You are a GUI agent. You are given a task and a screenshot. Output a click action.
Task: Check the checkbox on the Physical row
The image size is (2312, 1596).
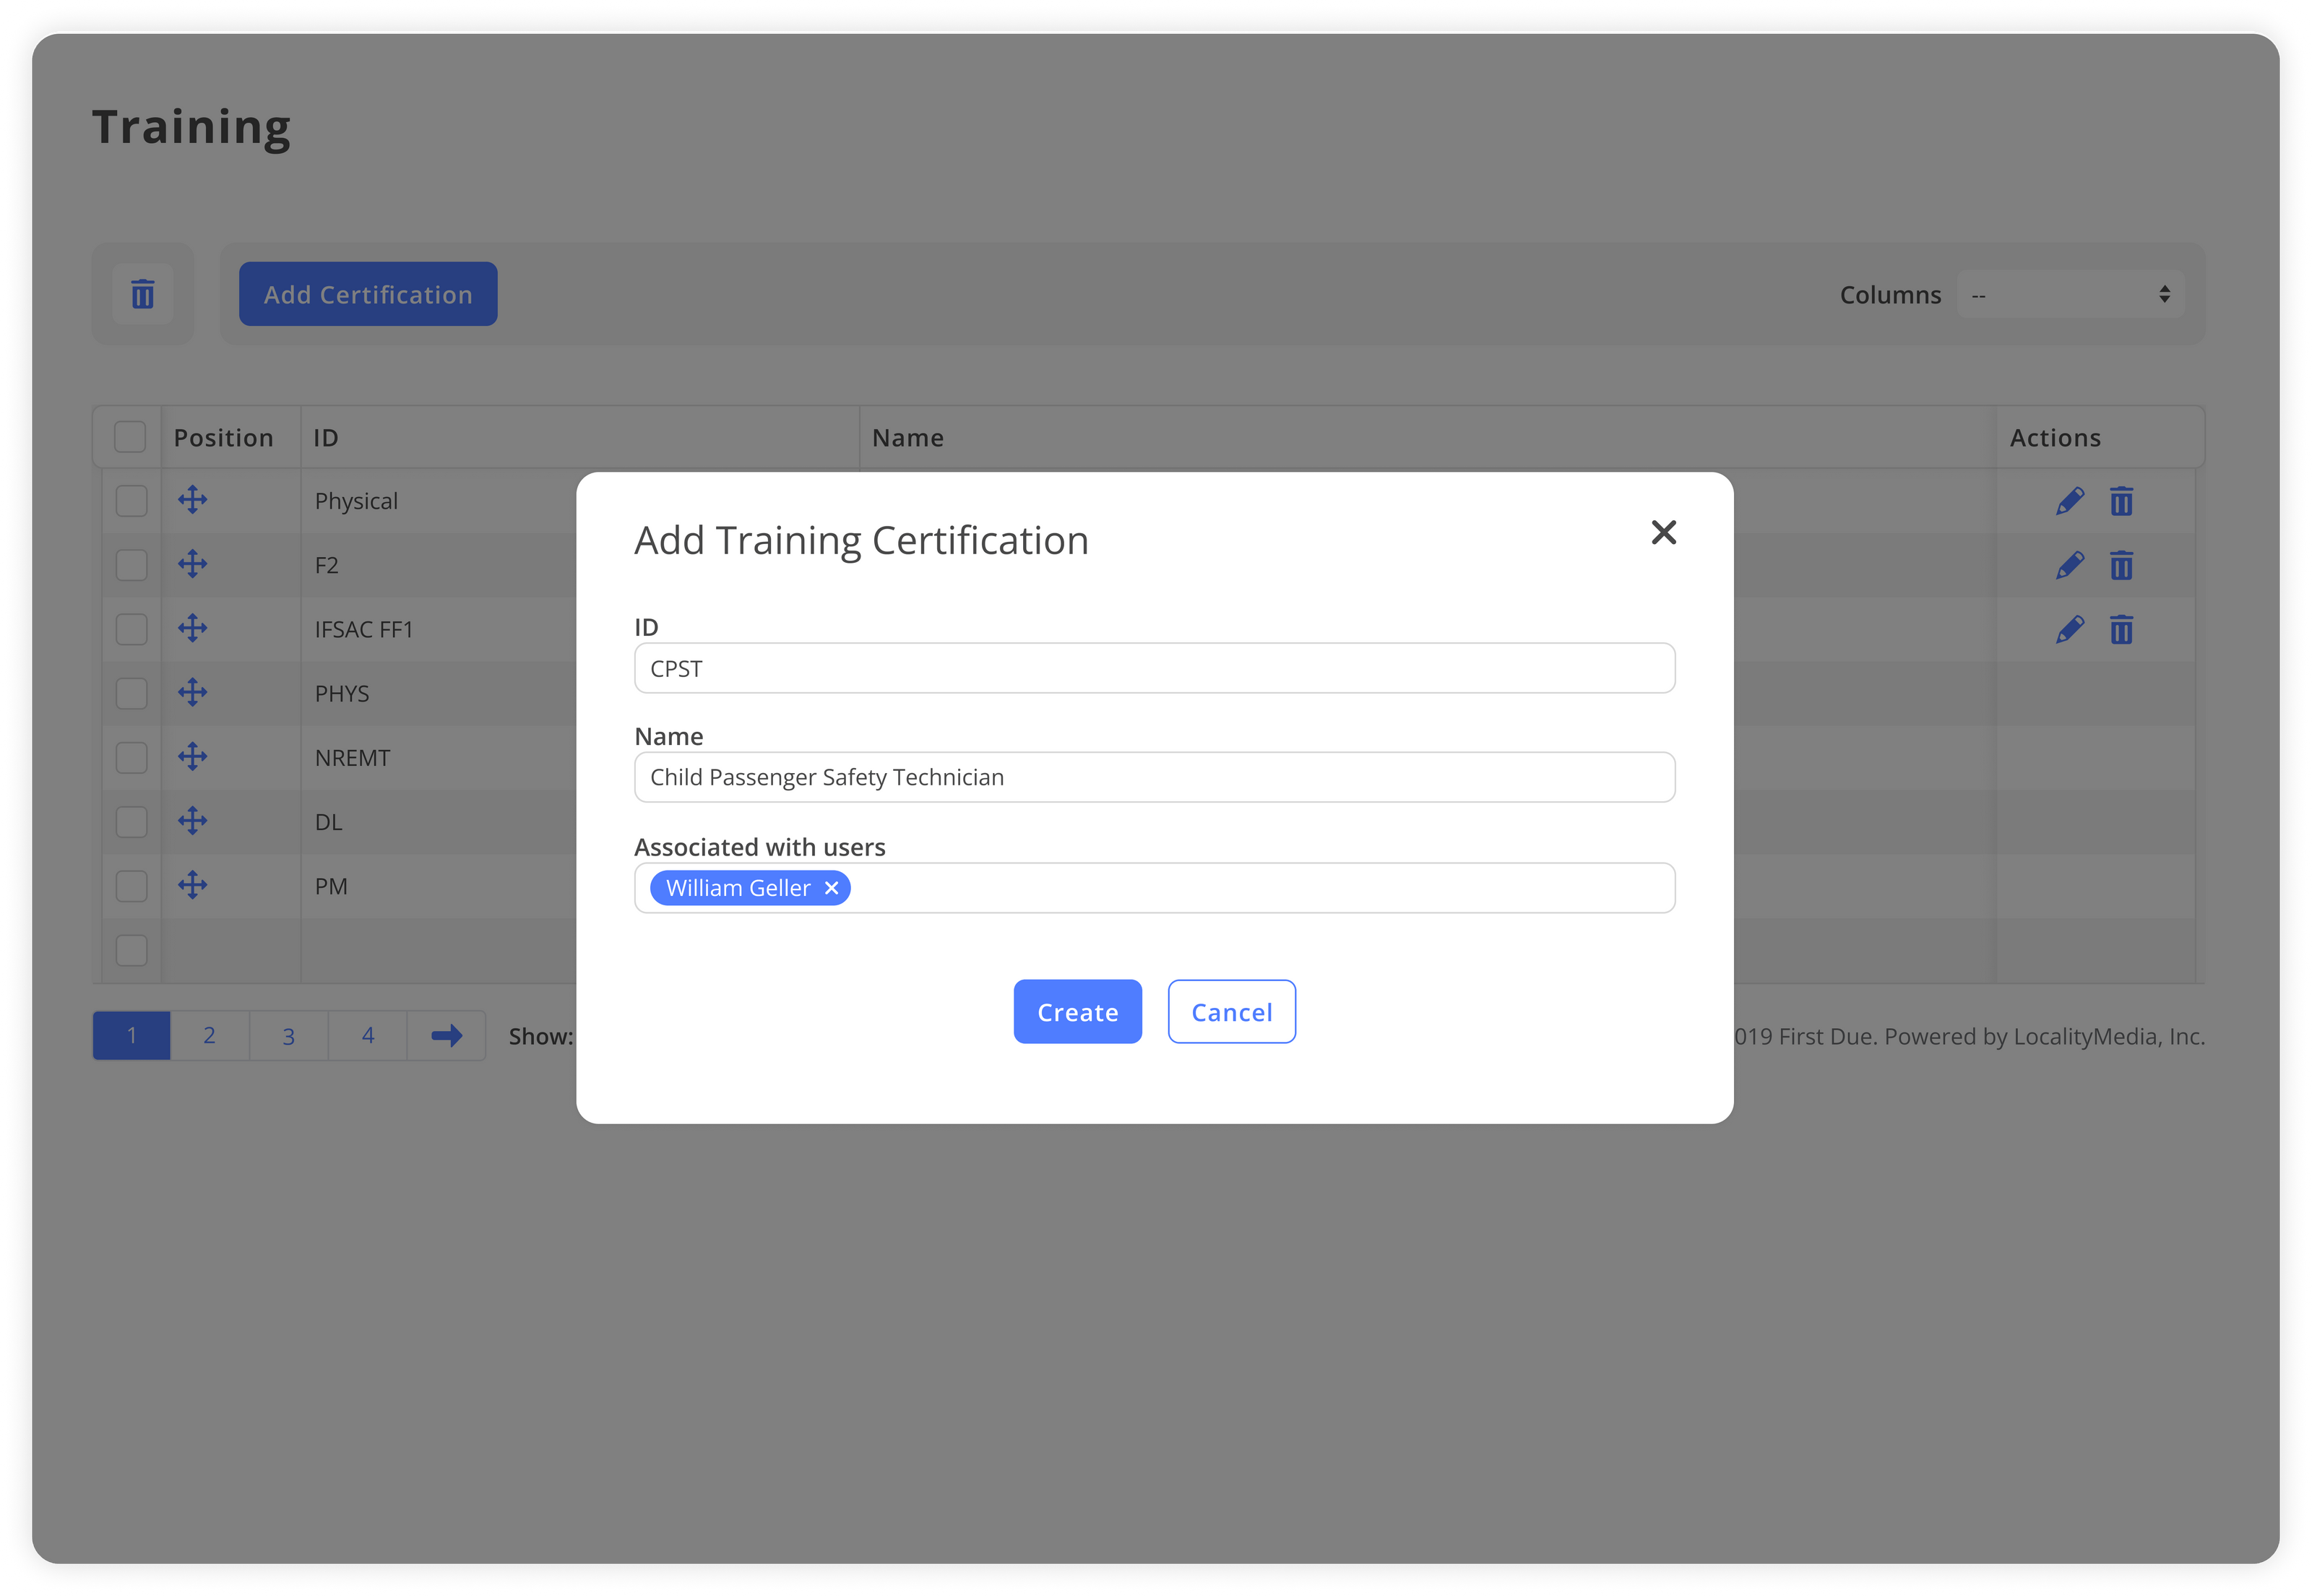pos(131,500)
